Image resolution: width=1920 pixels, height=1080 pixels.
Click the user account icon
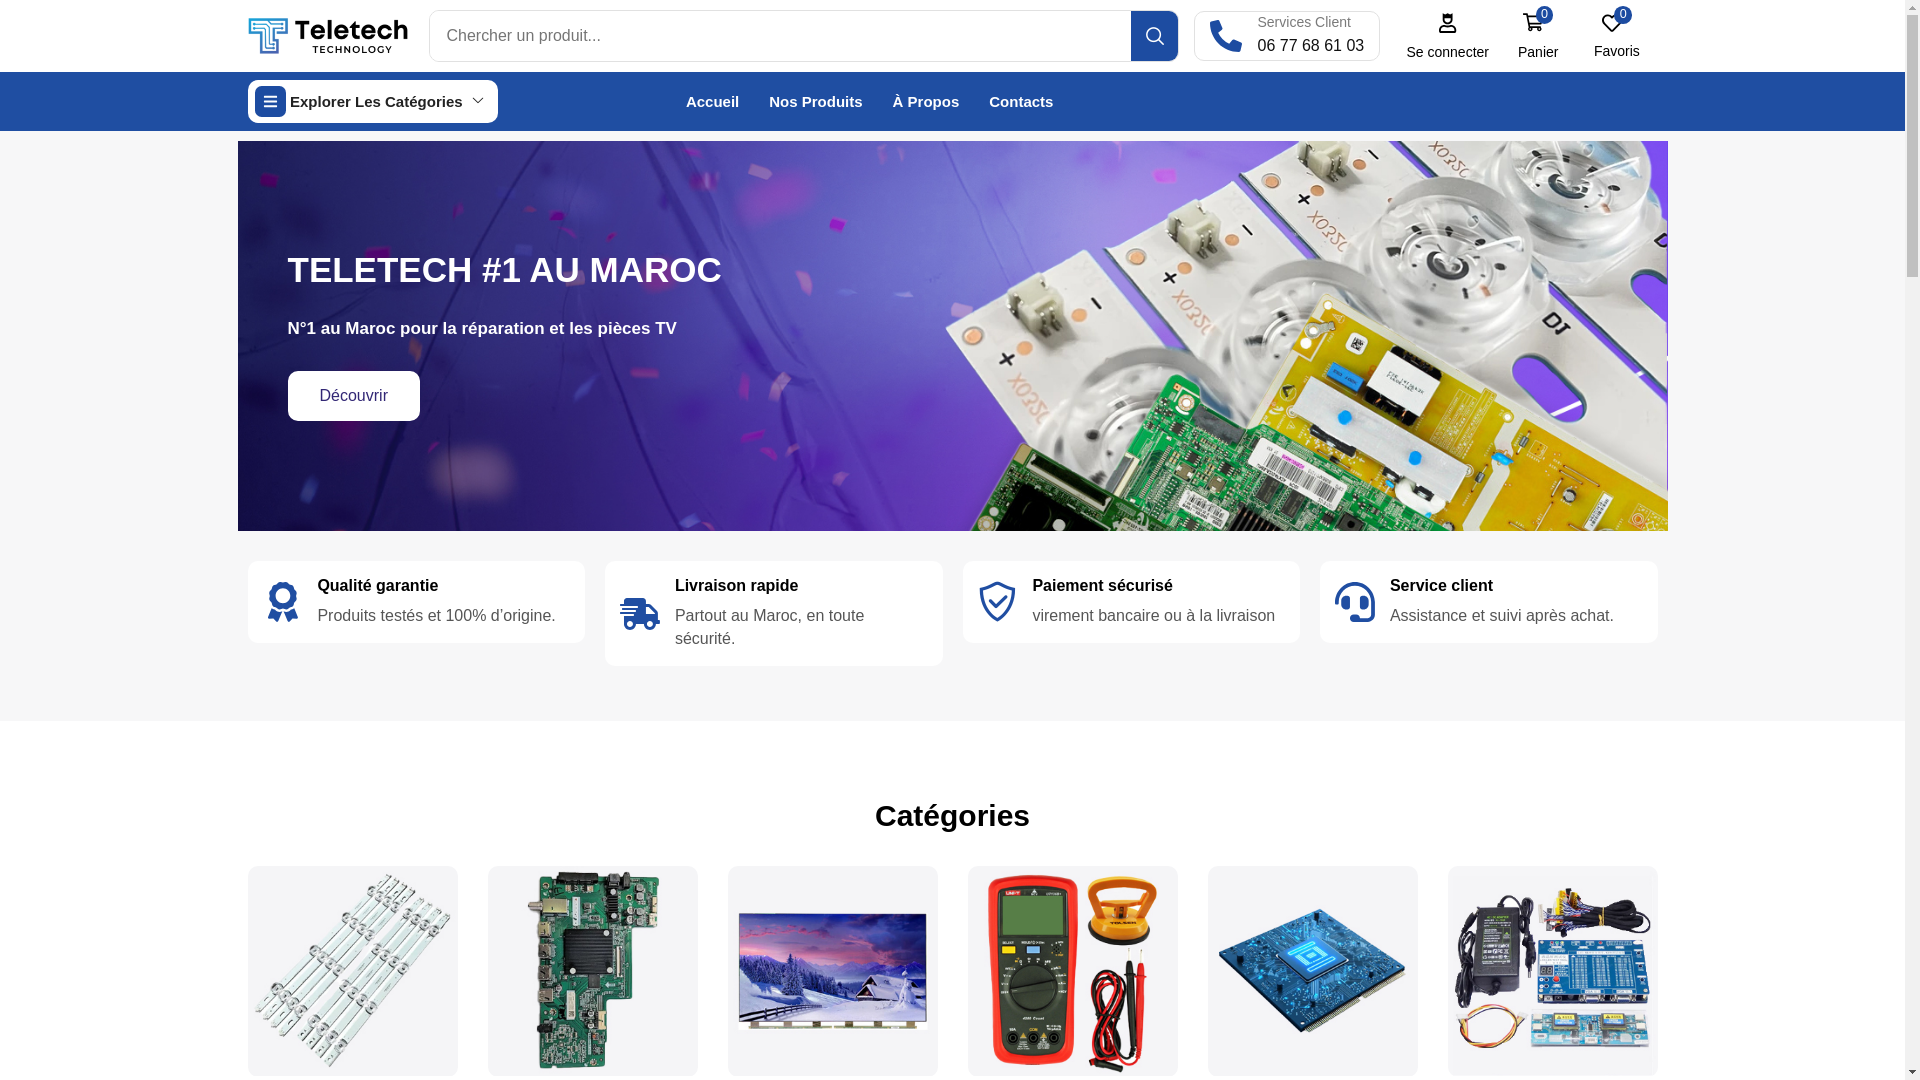(x=1447, y=23)
